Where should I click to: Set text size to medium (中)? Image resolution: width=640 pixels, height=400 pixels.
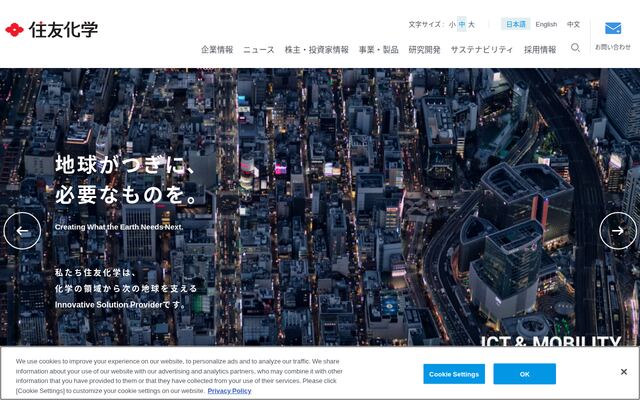[462, 24]
